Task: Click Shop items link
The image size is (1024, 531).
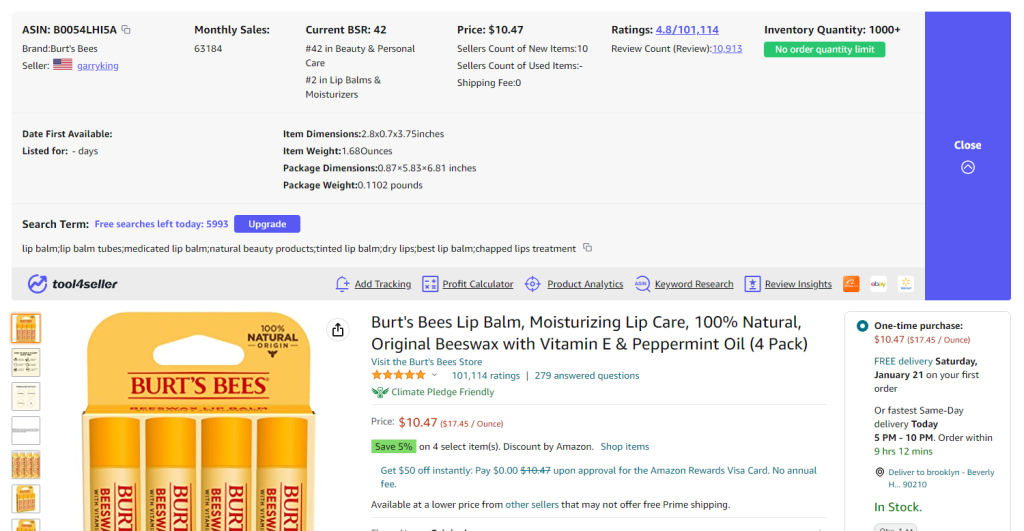Action: [625, 447]
